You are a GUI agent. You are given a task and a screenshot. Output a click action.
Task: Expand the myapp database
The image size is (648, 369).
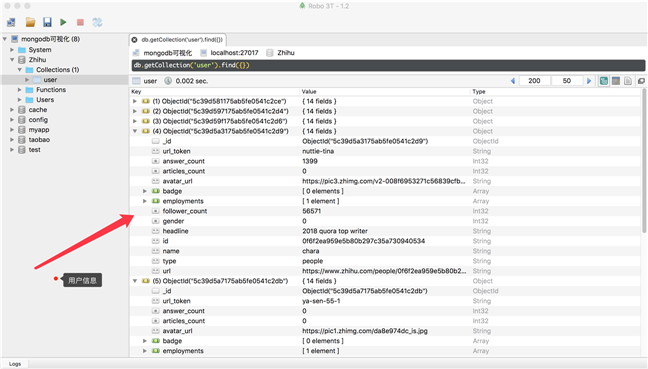point(12,130)
